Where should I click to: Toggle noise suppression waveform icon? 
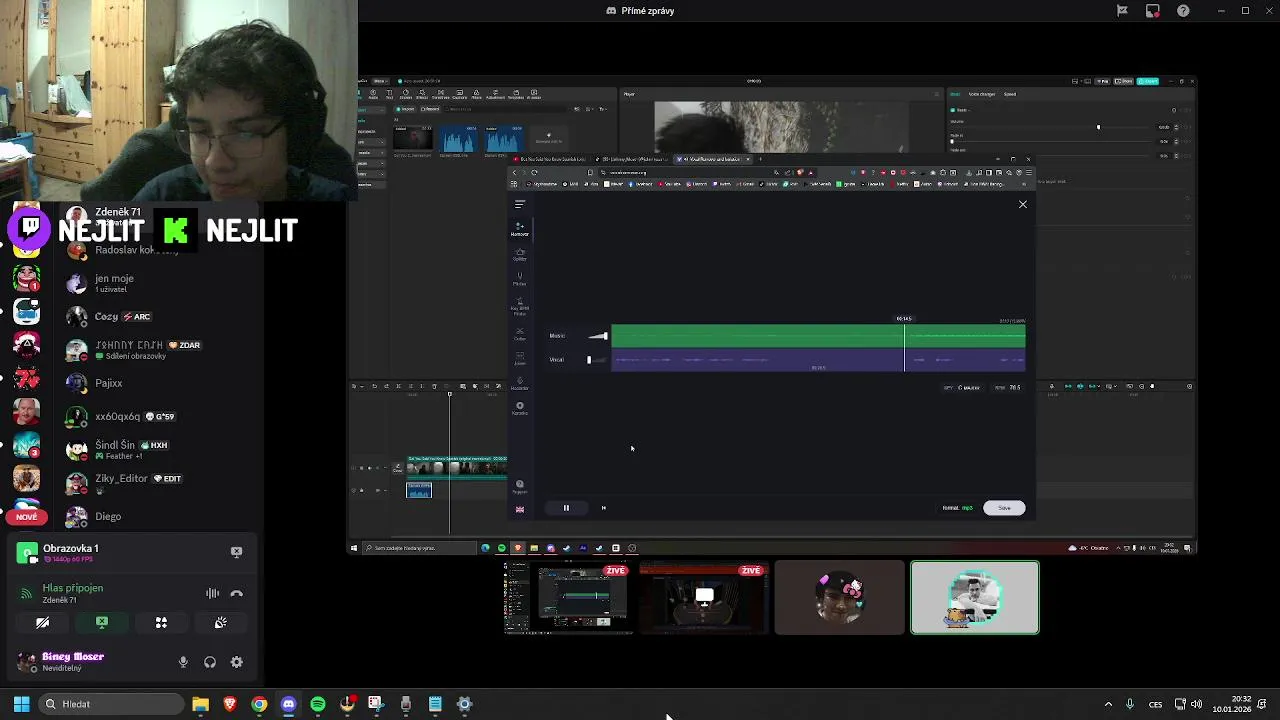(x=212, y=593)
